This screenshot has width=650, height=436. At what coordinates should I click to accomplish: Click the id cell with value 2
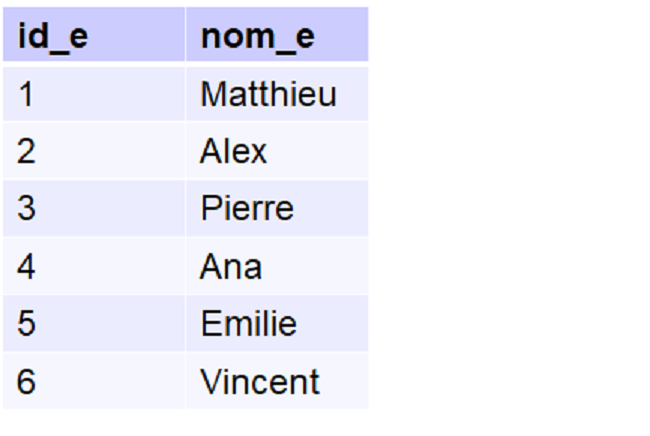pyautogui.click(x=26, y=151)
